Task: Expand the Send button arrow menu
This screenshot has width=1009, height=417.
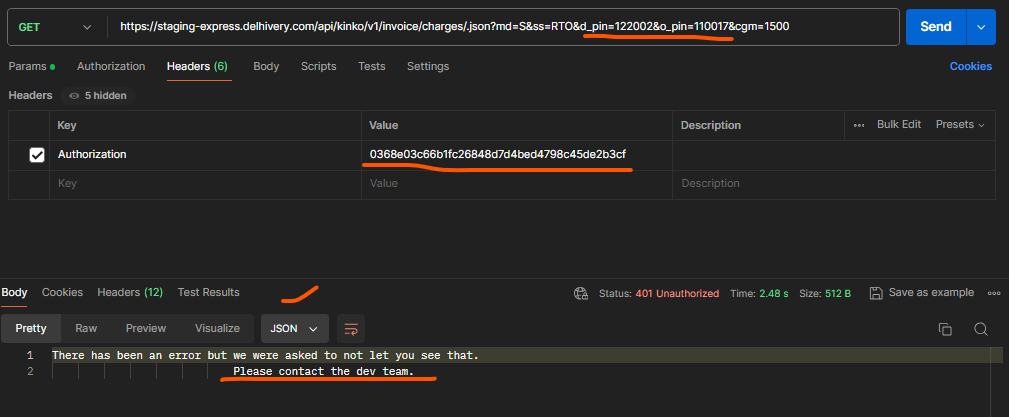Action: click(x=981, y=27)
